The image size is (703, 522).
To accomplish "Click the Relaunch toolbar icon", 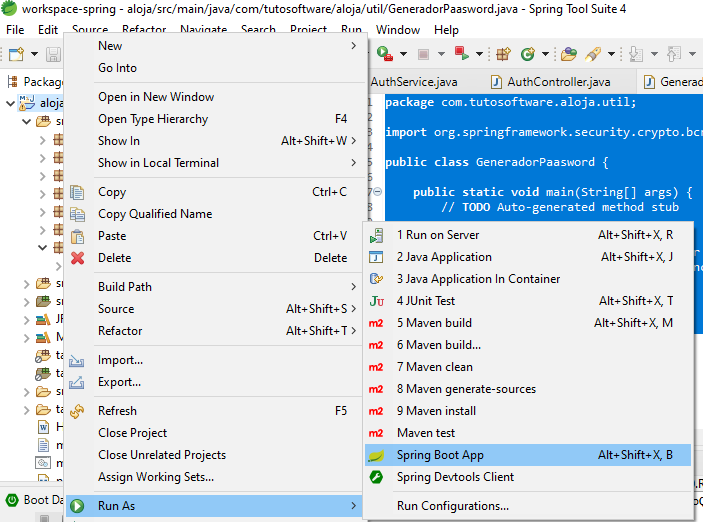I will 461,53.
